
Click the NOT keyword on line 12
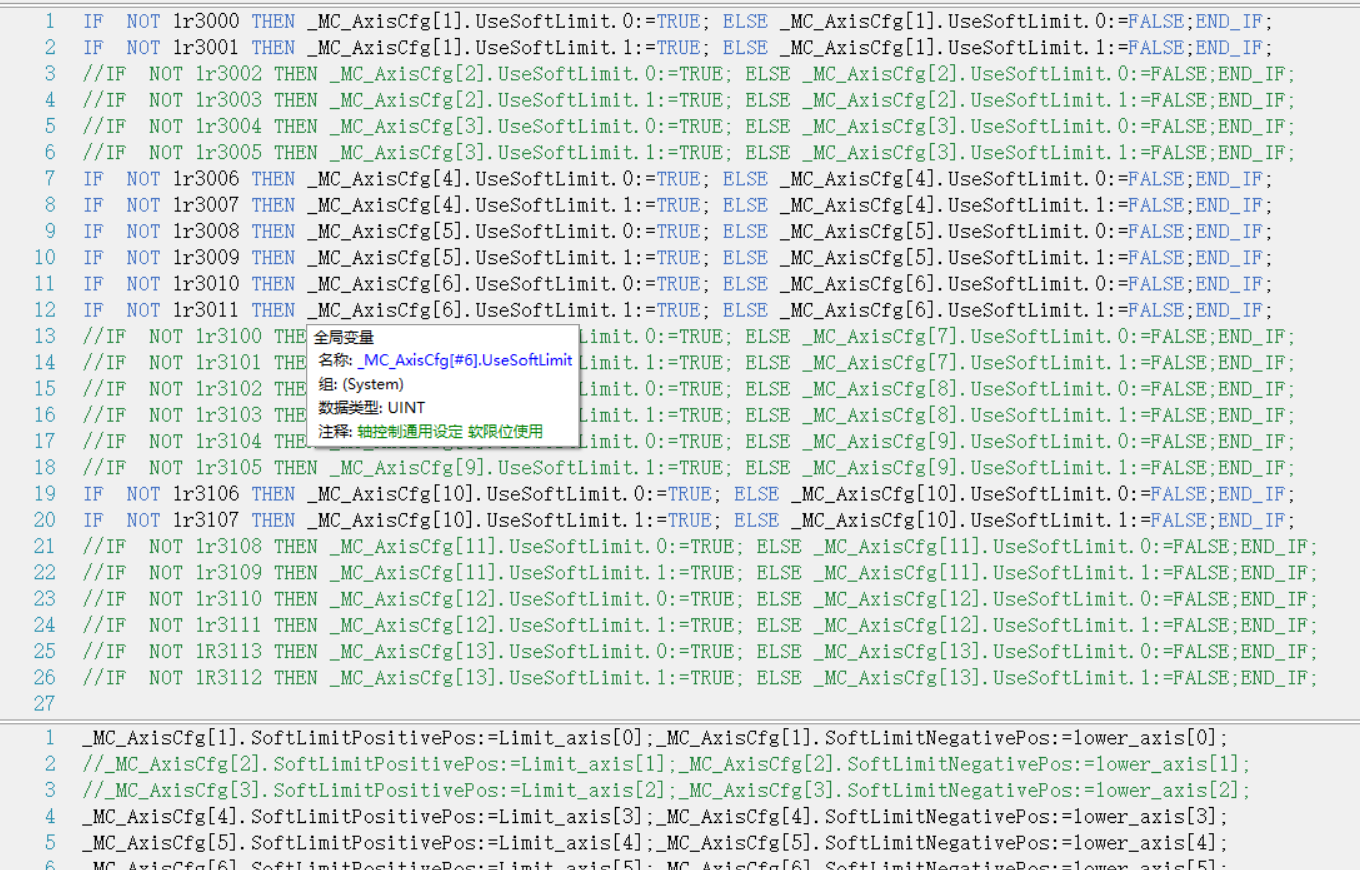143,310
